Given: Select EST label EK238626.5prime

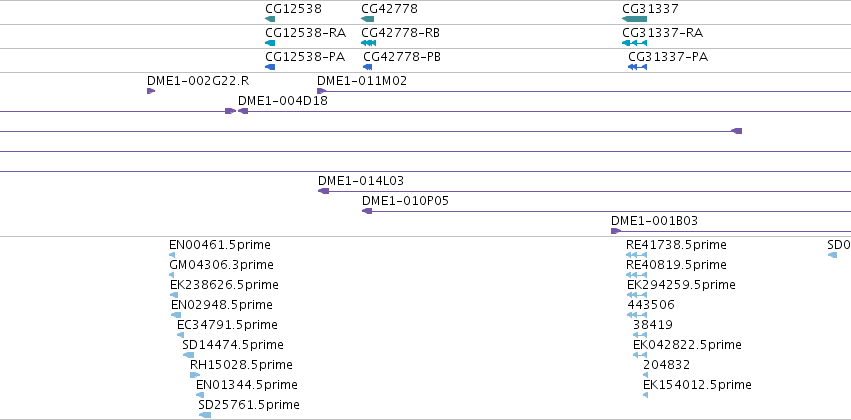Looking at the screenshot, I should tap(224, 285).
